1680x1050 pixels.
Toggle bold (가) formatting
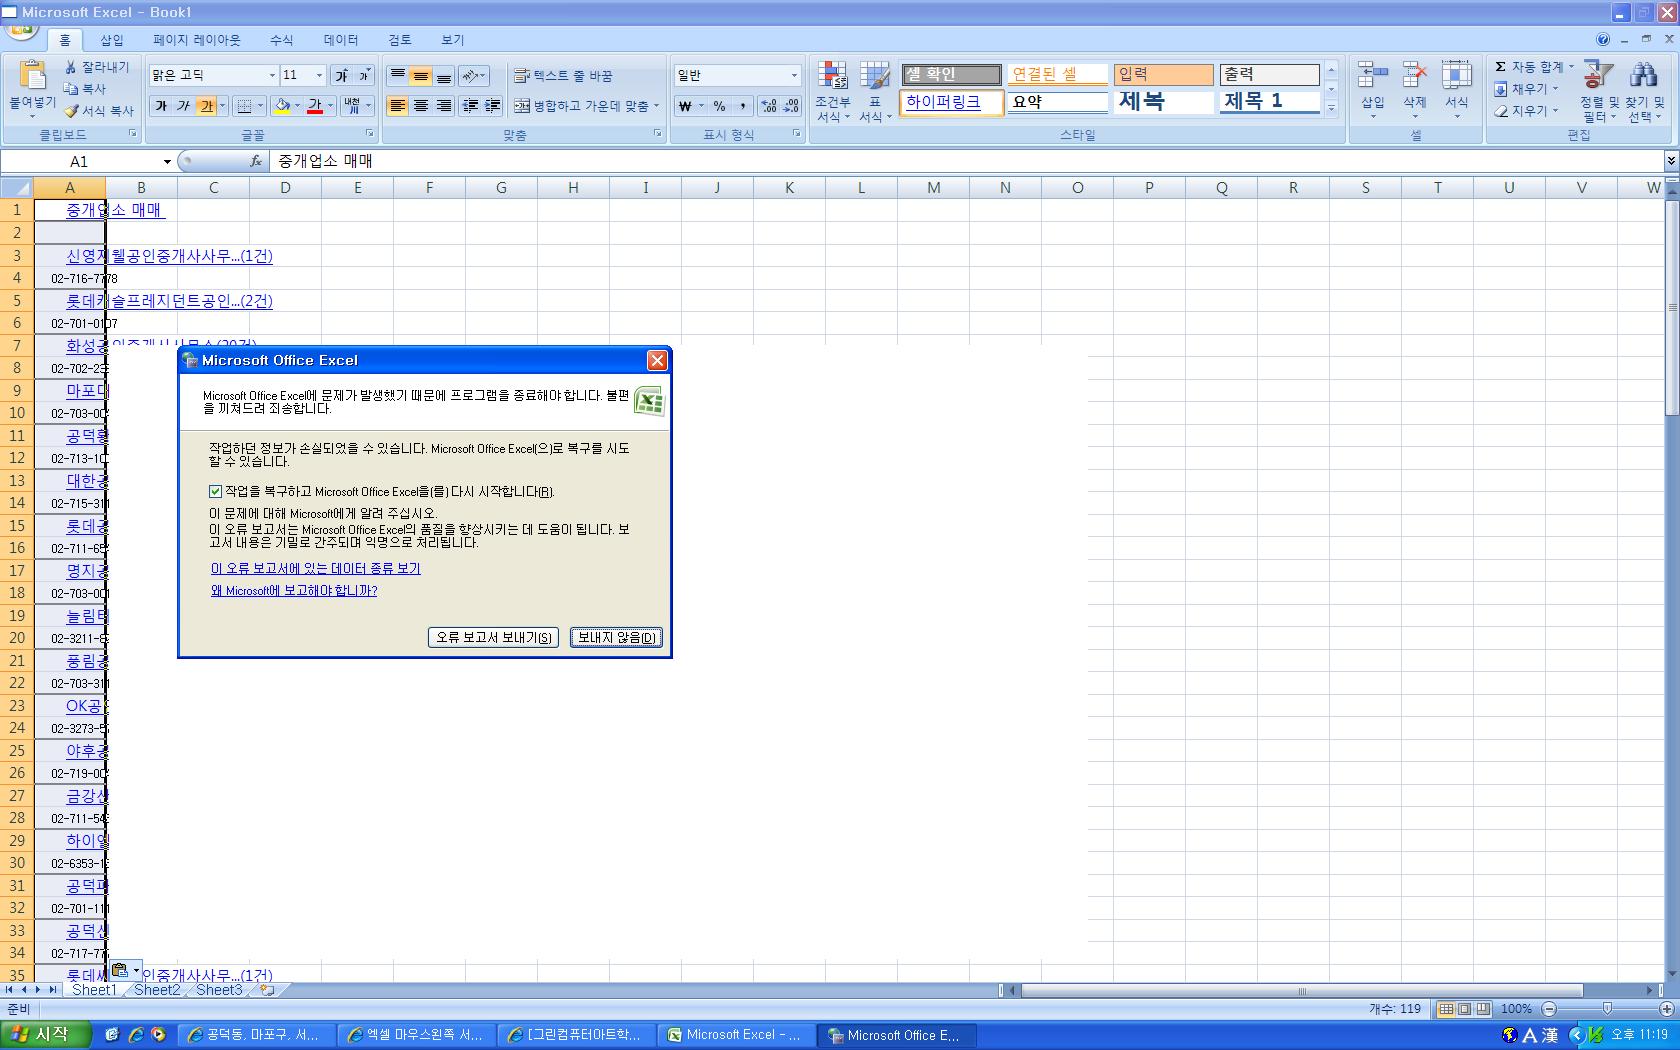(x=161, y=106)
